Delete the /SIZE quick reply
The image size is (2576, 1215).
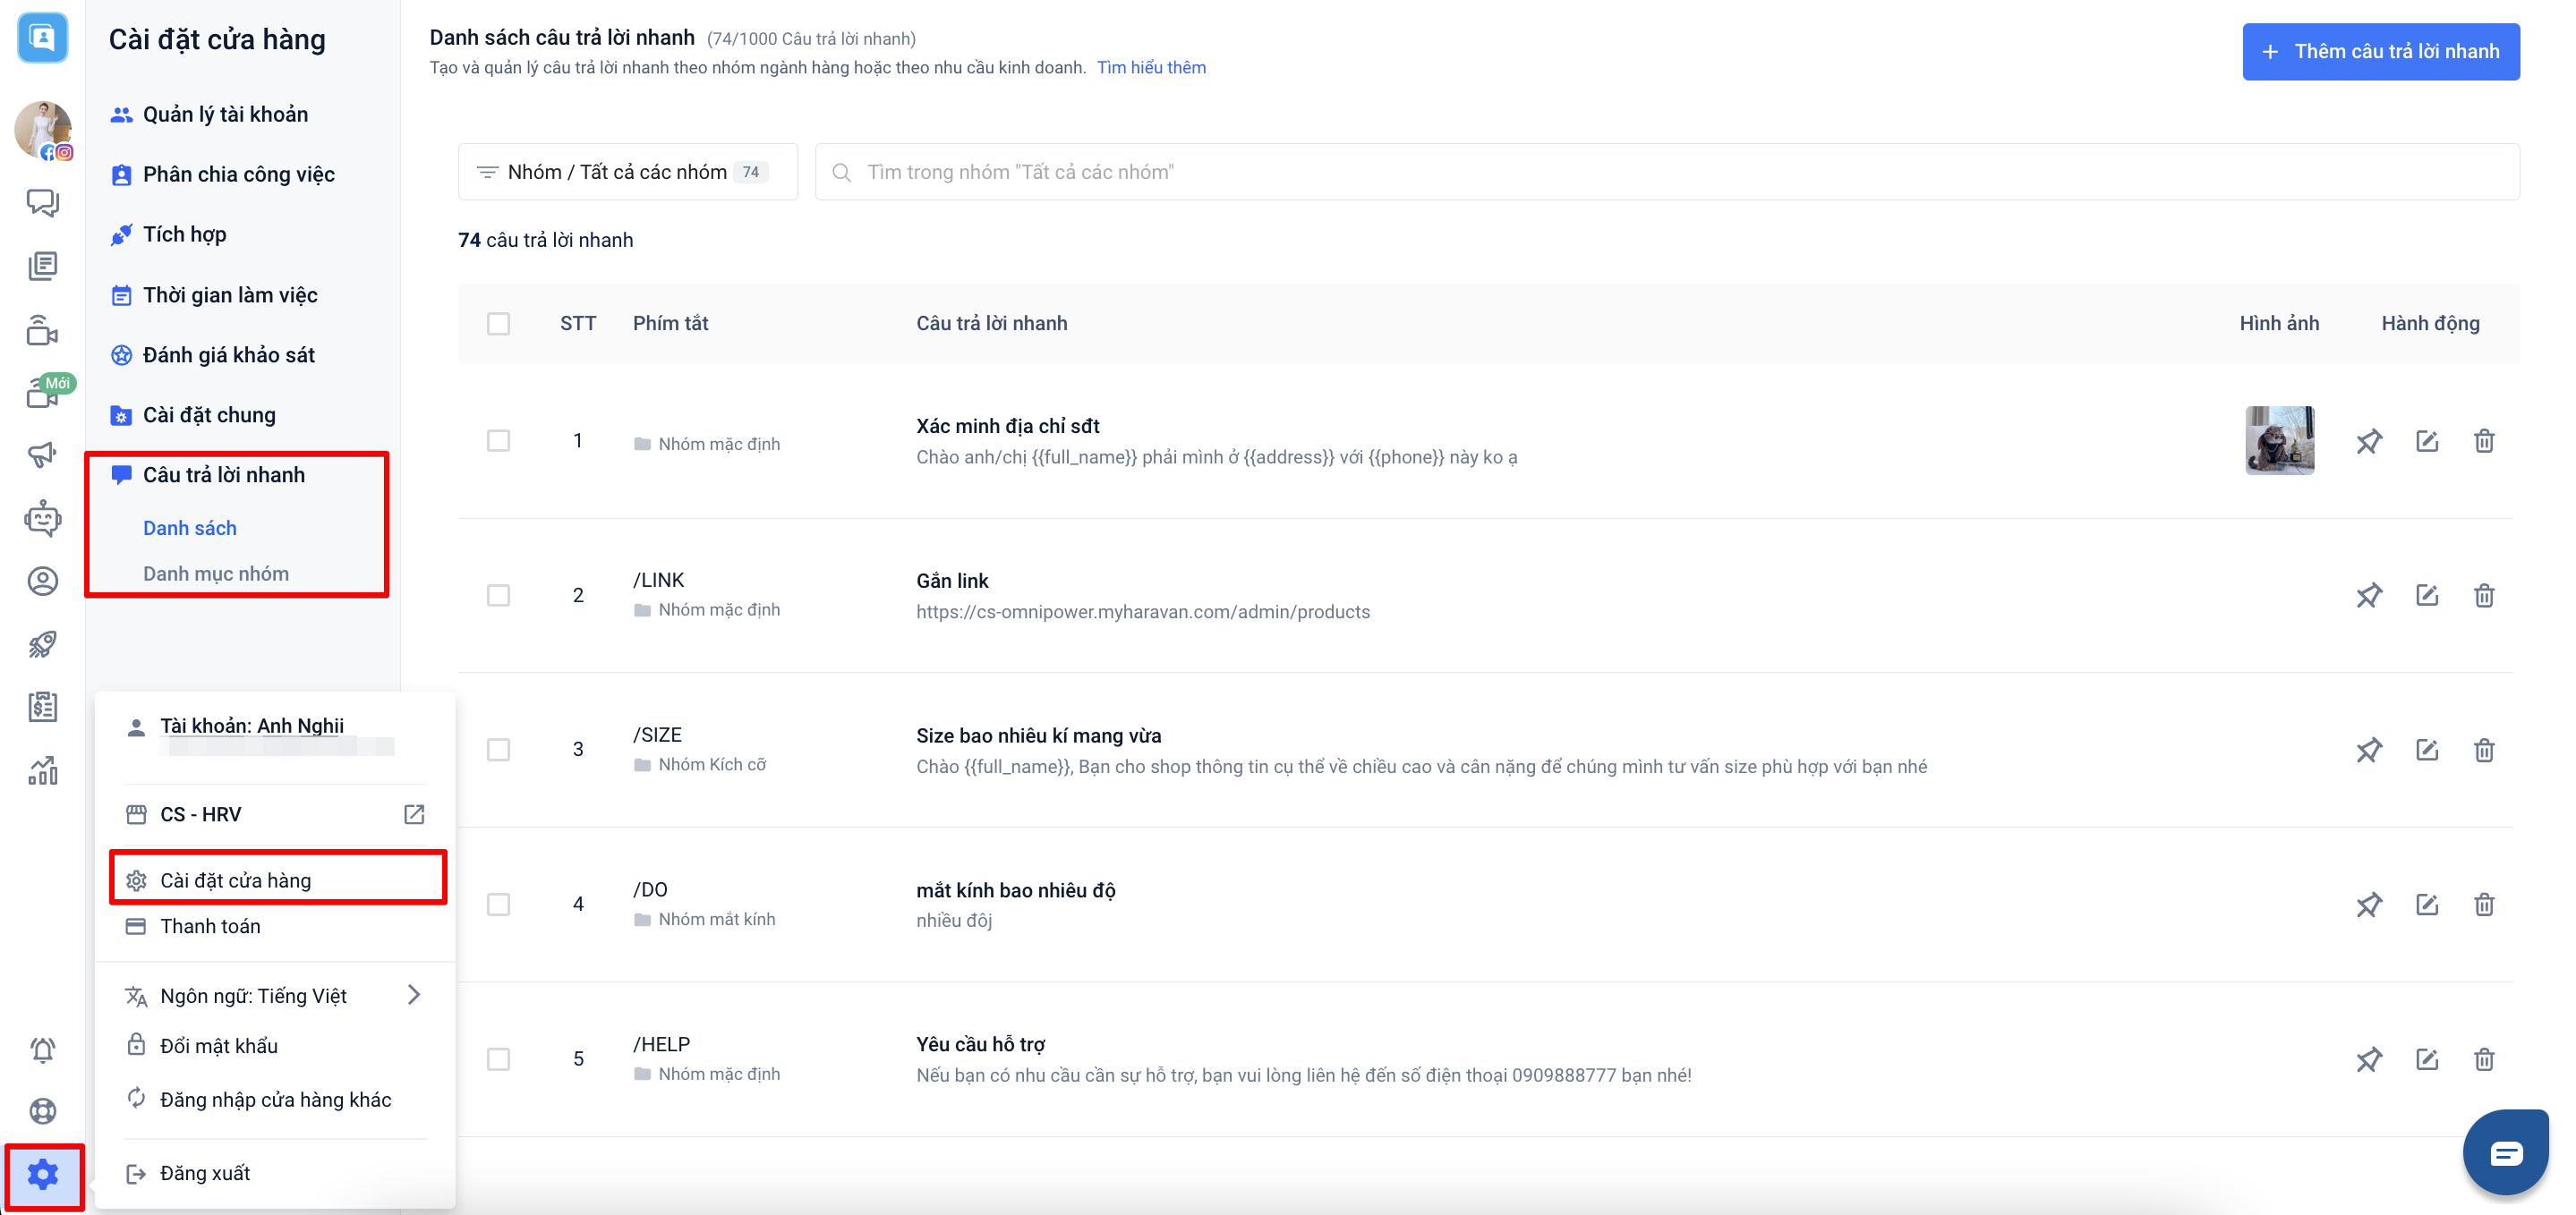[x=2484, y=750]
